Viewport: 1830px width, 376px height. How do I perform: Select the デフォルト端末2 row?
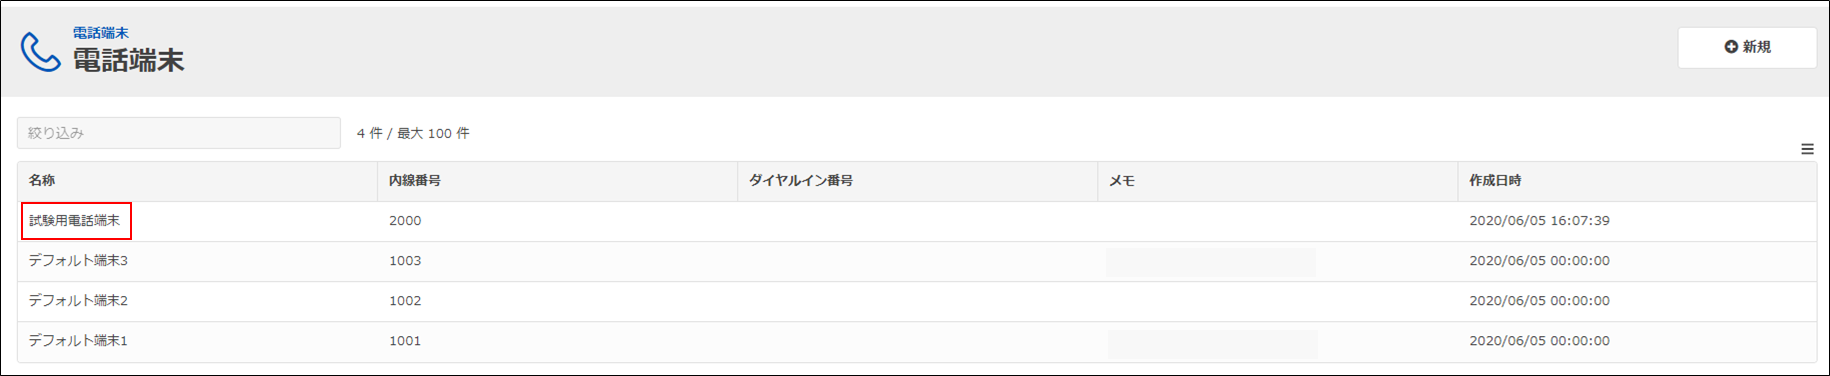coord(917,301)
